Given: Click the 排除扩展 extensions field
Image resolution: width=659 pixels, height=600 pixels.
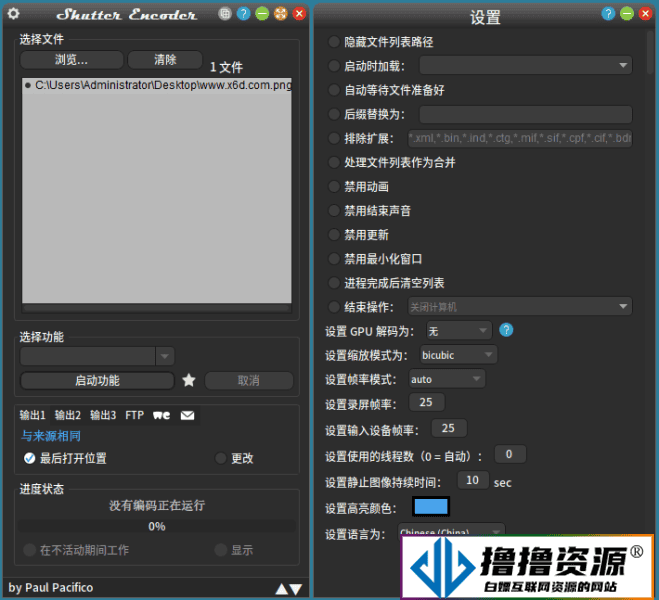Looking at the screenshot, I should tap(520, 138).
